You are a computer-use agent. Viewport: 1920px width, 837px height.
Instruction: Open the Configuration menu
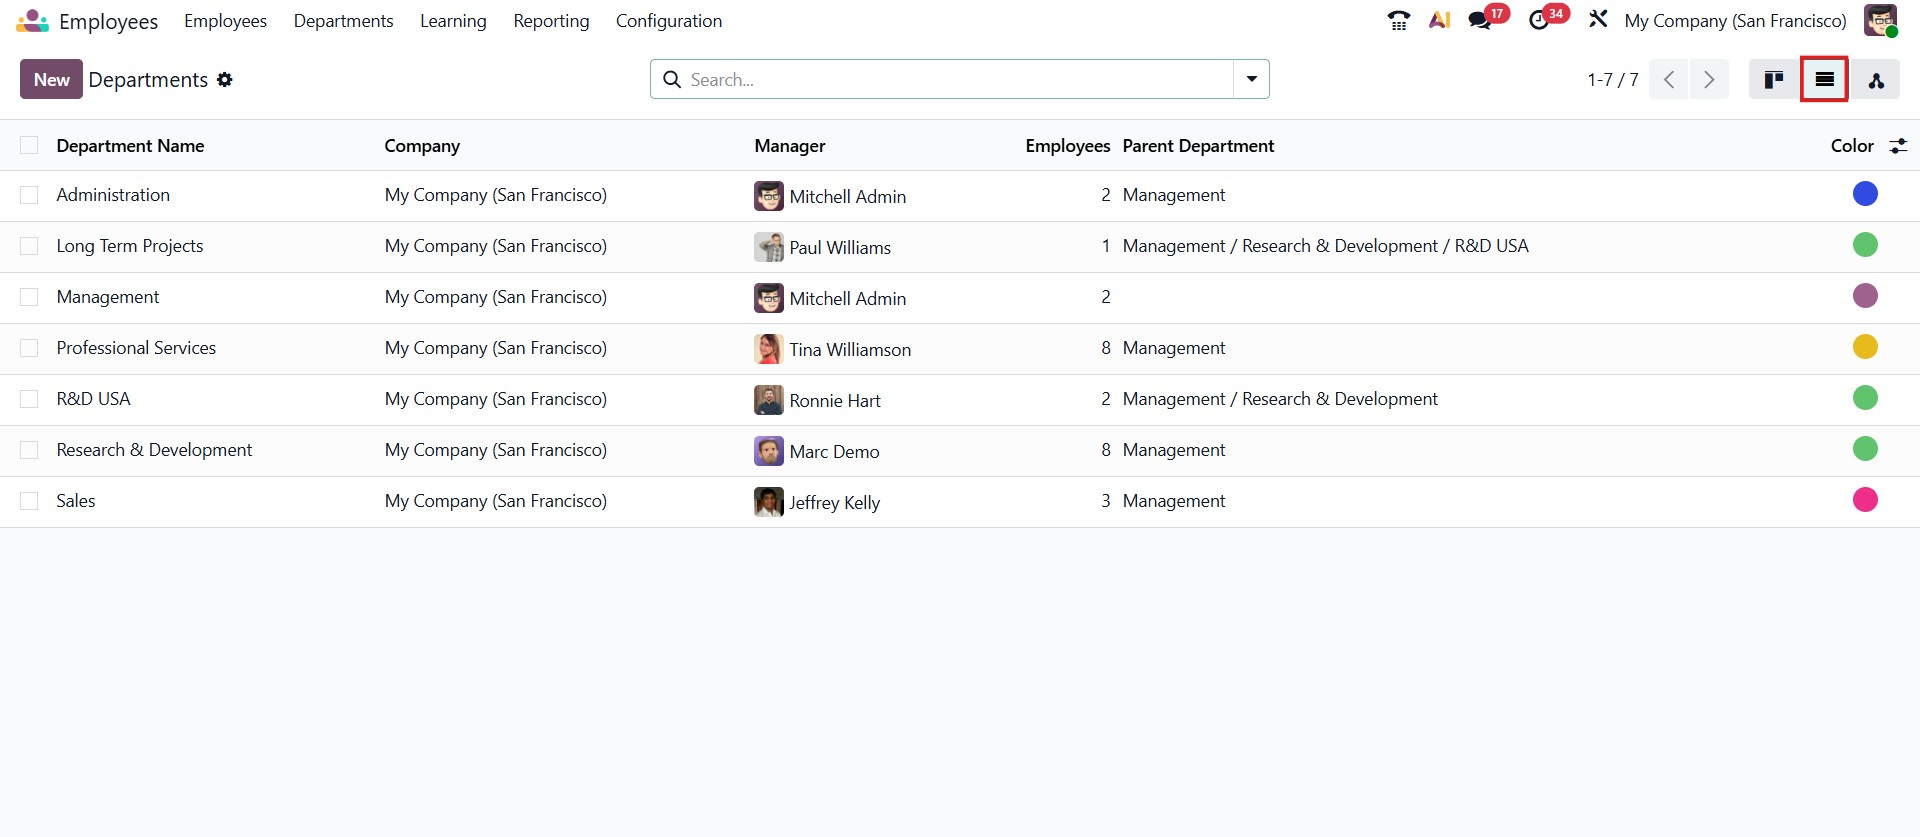pos(668,21)
